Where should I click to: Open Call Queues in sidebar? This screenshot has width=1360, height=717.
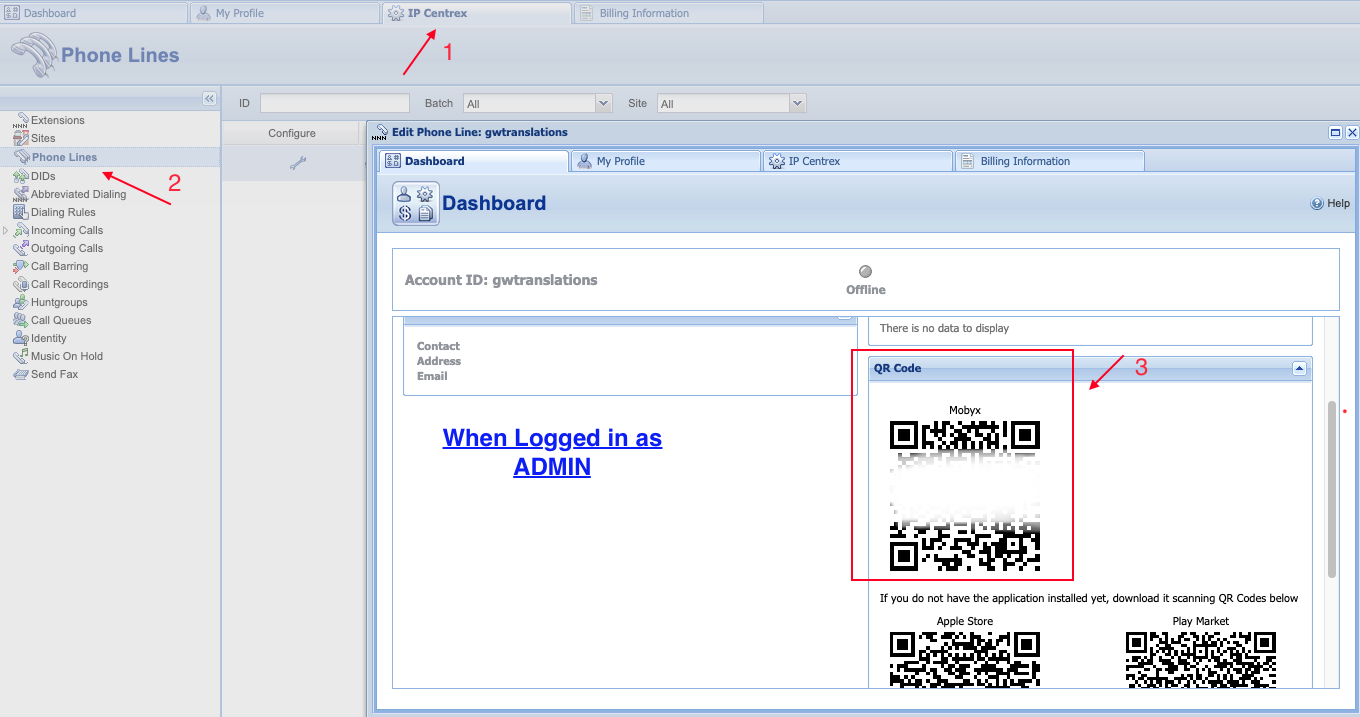tap(61, 320)
